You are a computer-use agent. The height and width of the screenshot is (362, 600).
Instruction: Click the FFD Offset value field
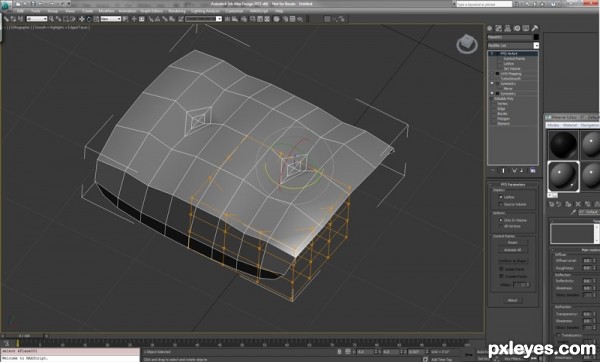tap(519, 285)
